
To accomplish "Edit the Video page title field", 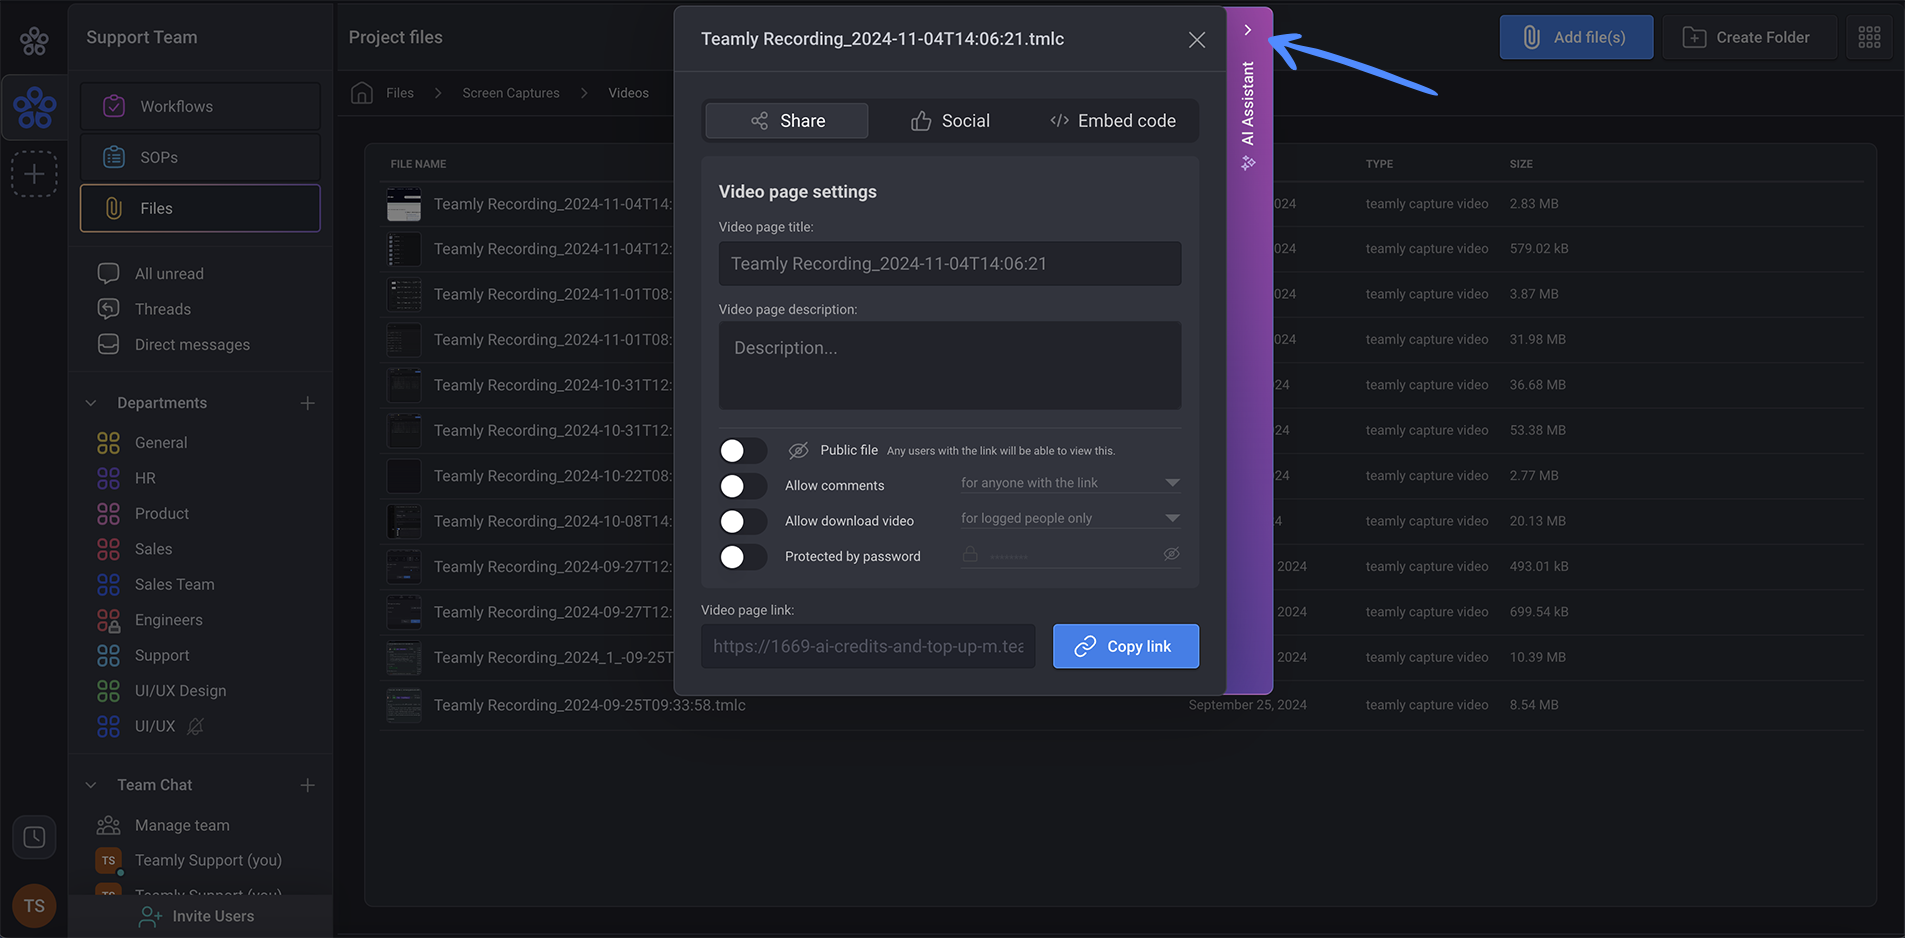I will pyautogui.click(x=950, y=263).
